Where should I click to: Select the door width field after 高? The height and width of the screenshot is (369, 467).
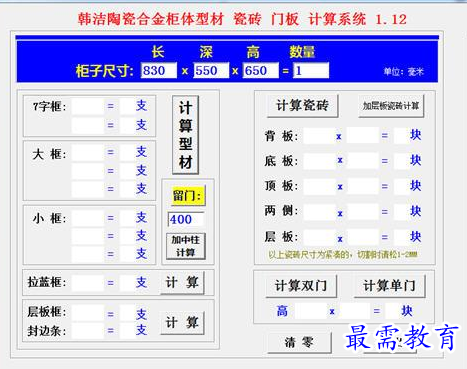pos(355,311)
